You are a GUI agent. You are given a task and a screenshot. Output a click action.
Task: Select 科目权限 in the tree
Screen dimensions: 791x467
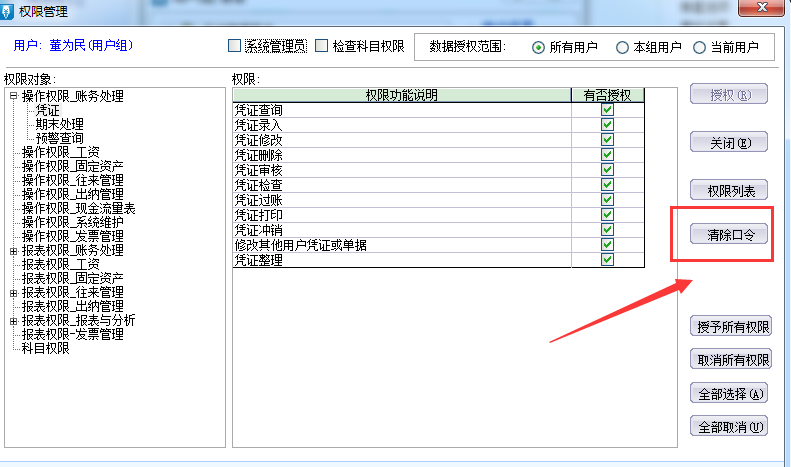point(46,348)
